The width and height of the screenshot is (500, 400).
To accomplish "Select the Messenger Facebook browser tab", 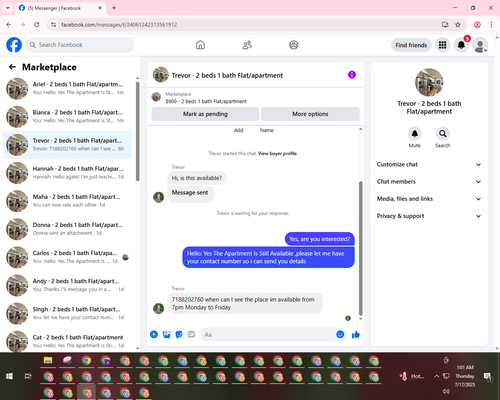I will tap(61, 8).
